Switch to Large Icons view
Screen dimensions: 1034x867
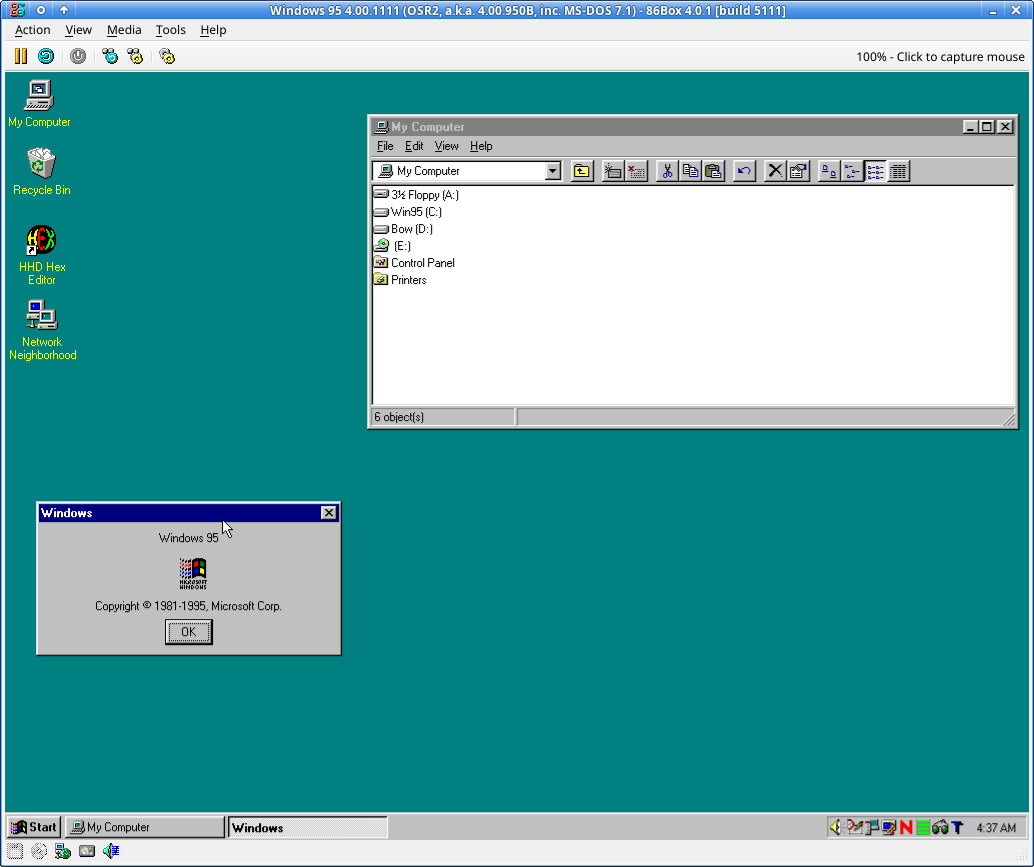coord(829,171)
